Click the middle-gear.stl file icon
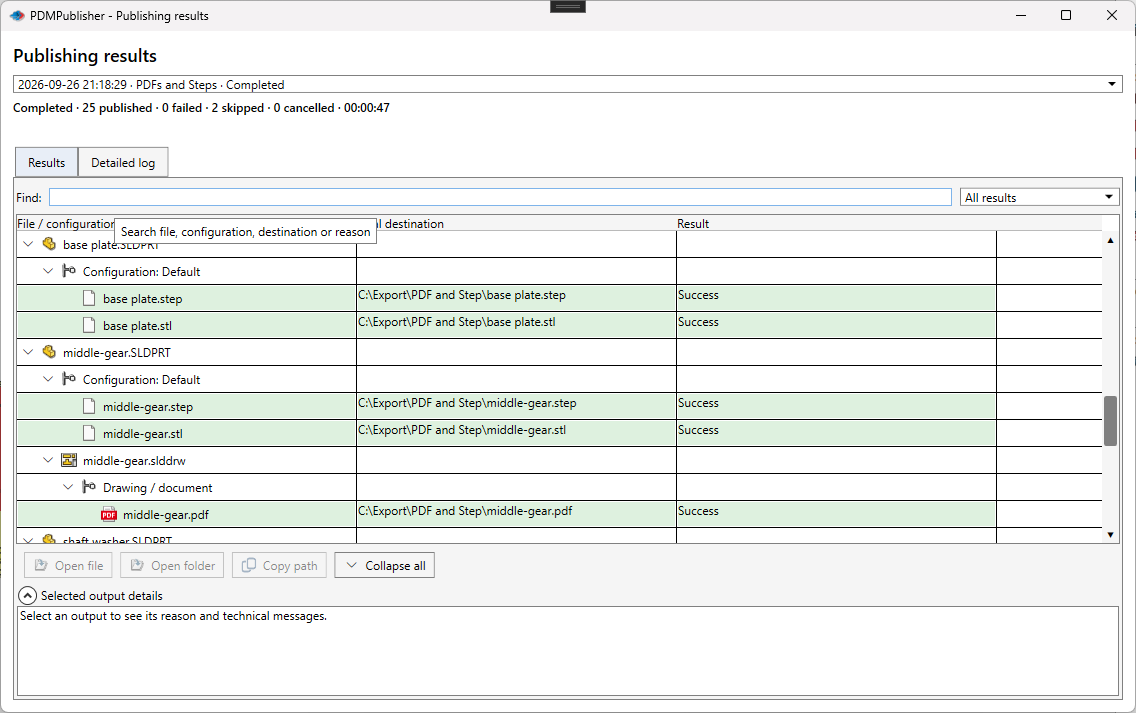The width and height of the screenshot is (1136, 713). tap(89, 433)
